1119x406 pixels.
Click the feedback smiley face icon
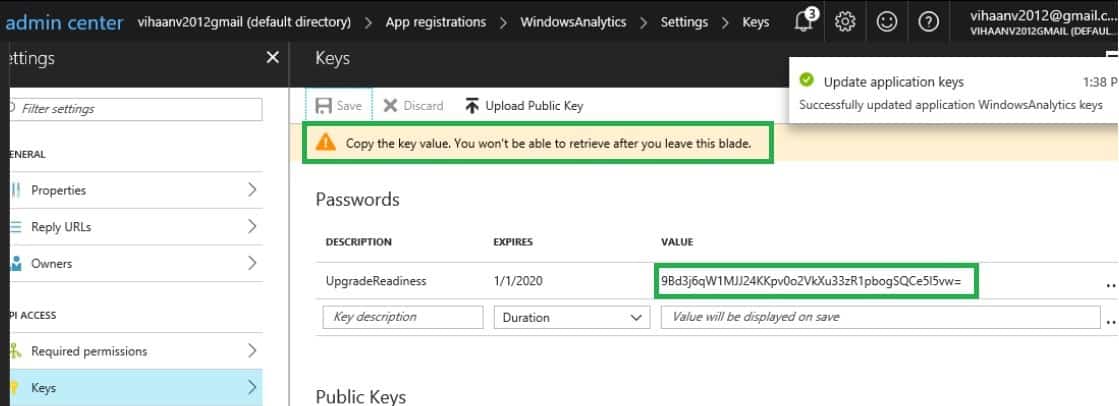[x=886, y=21]
